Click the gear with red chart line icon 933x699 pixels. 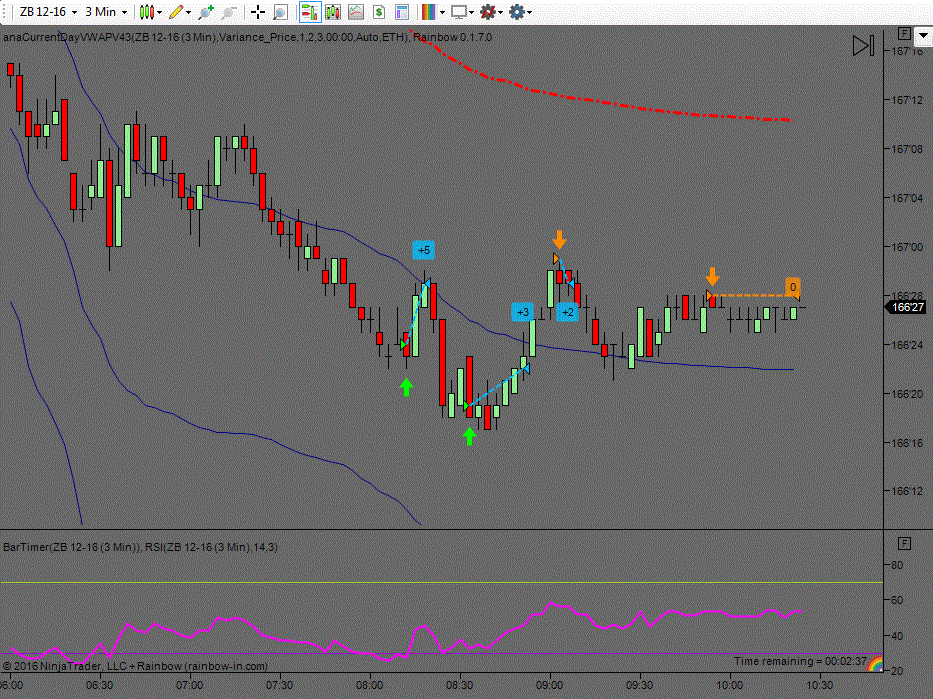click(x=488, y=12)
